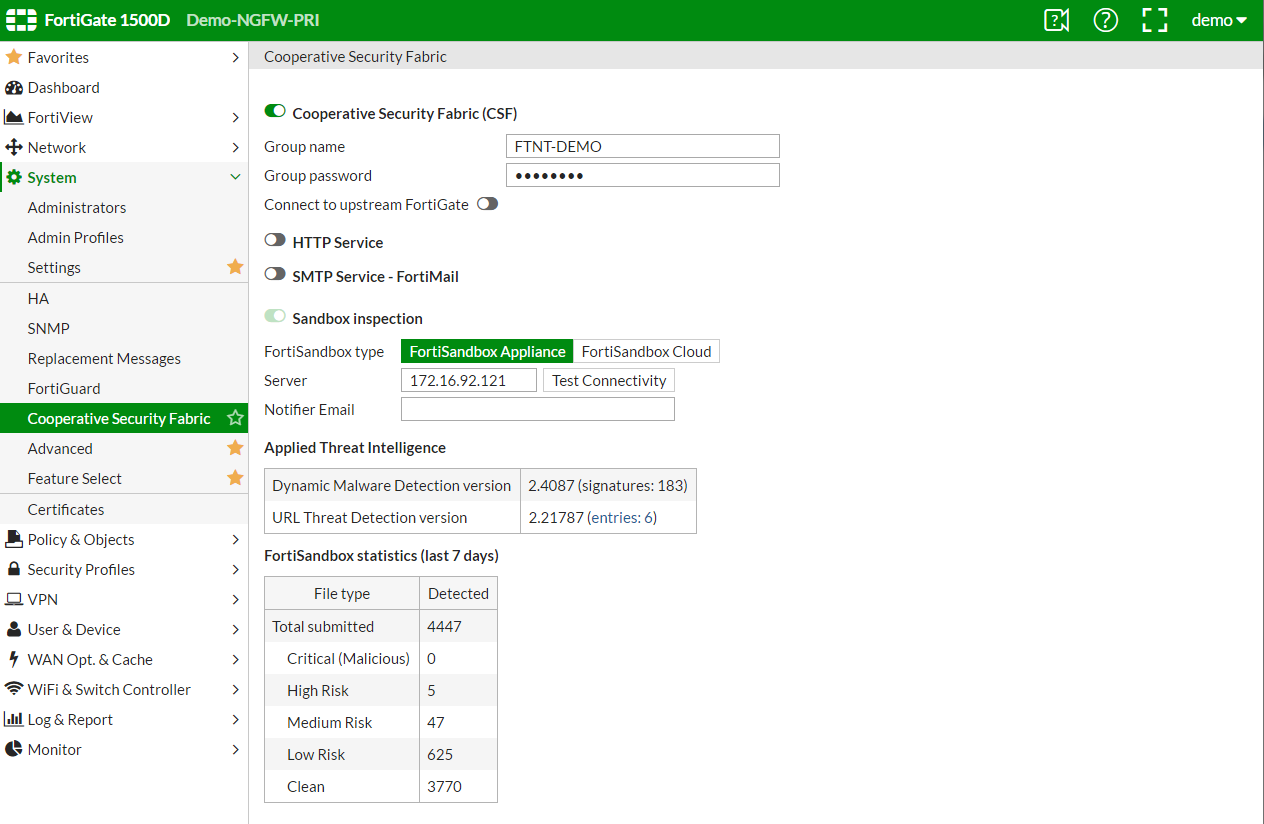Click the Log & Report bar chart icon
The width and height of the screenshot is (1264, 824).
[x=13, y=719]
